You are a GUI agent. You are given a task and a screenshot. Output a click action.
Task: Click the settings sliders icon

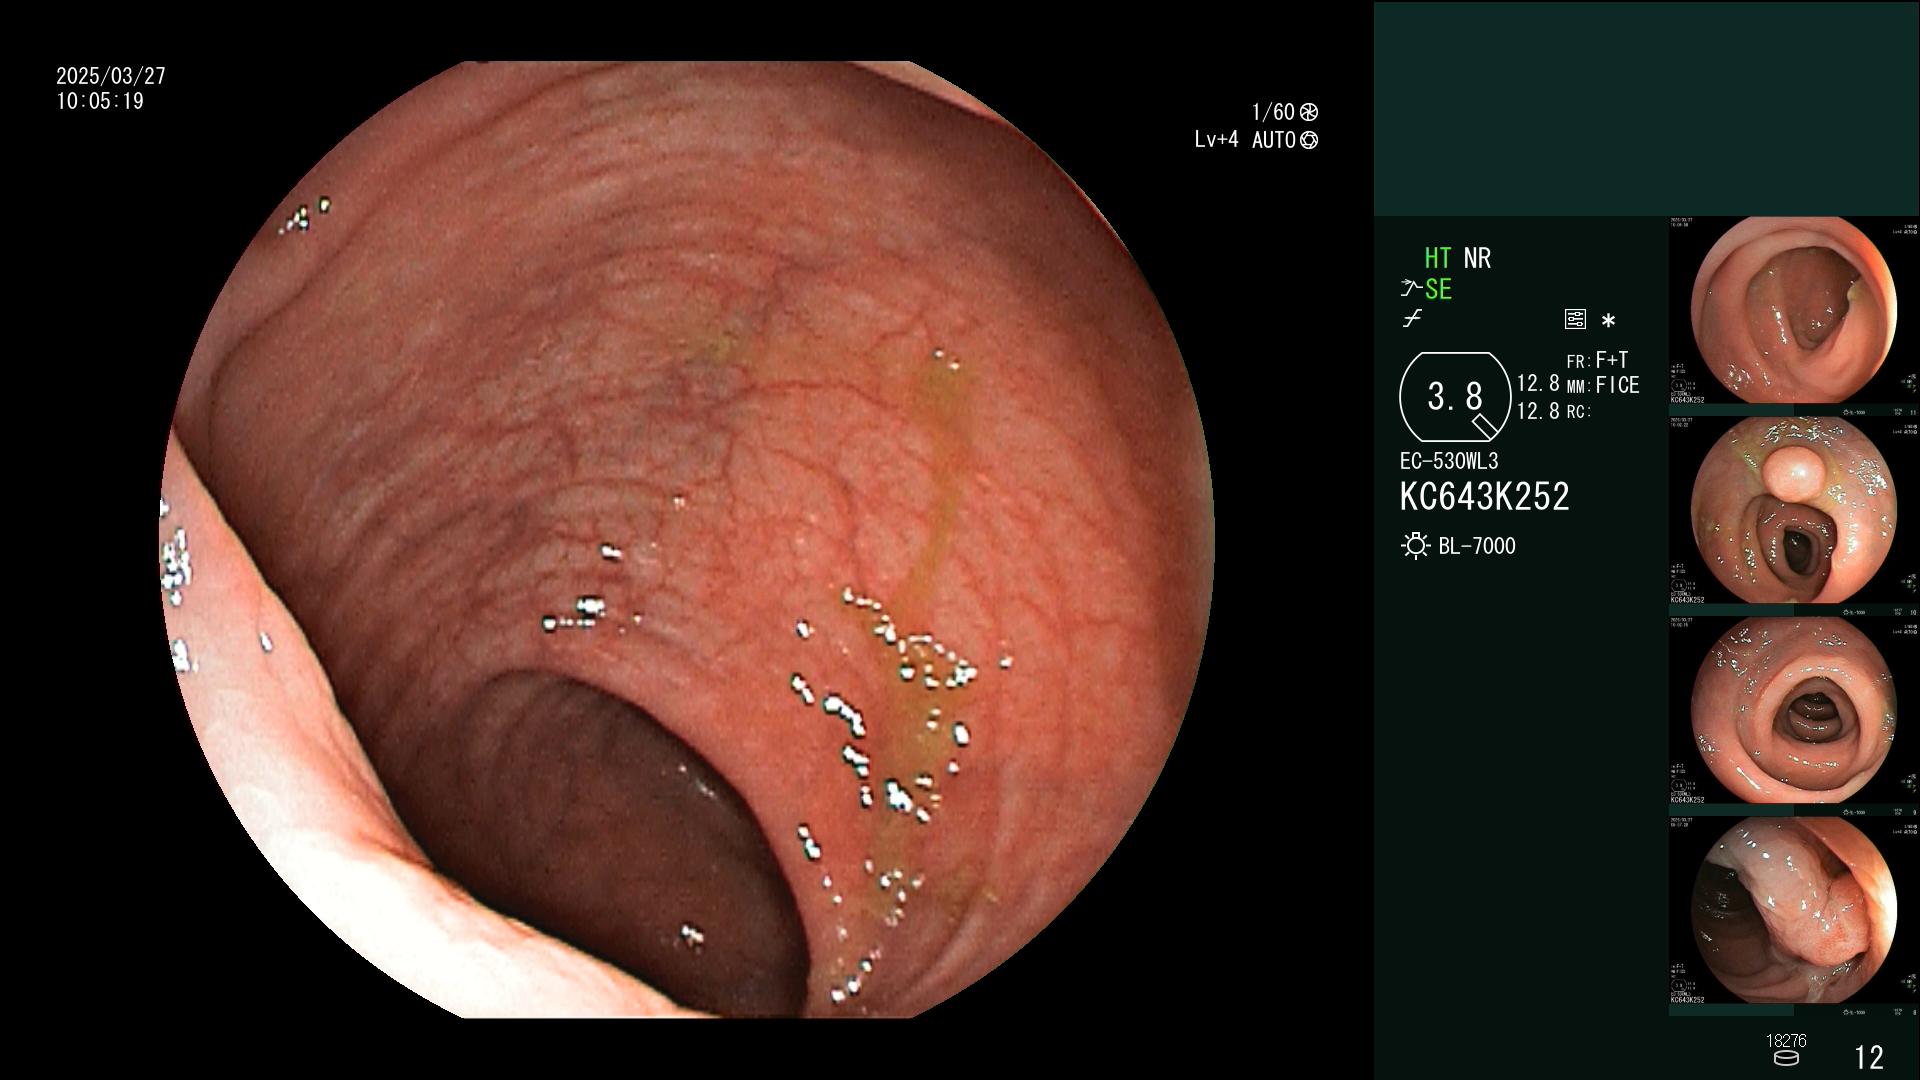[x=1575, y=320]
